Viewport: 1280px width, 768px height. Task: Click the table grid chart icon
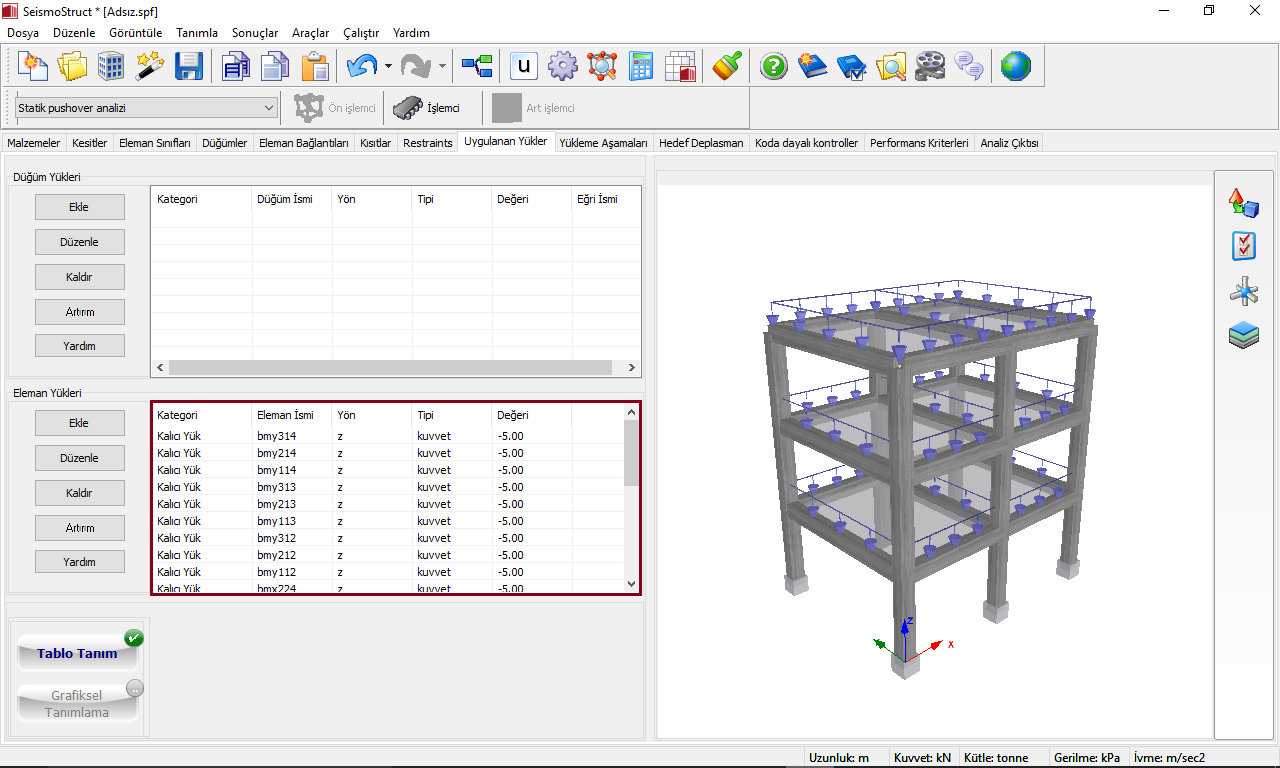coord(680,67)
